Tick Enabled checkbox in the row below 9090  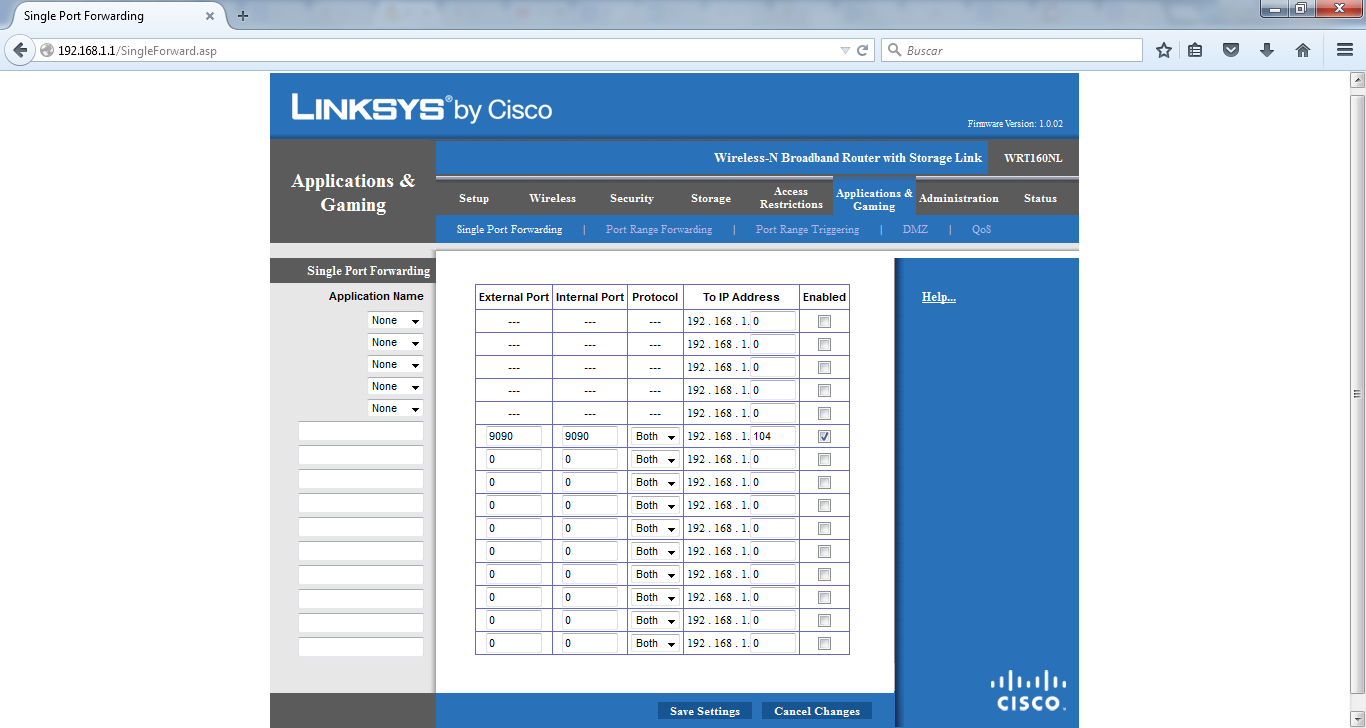click(x=824, y=459)
